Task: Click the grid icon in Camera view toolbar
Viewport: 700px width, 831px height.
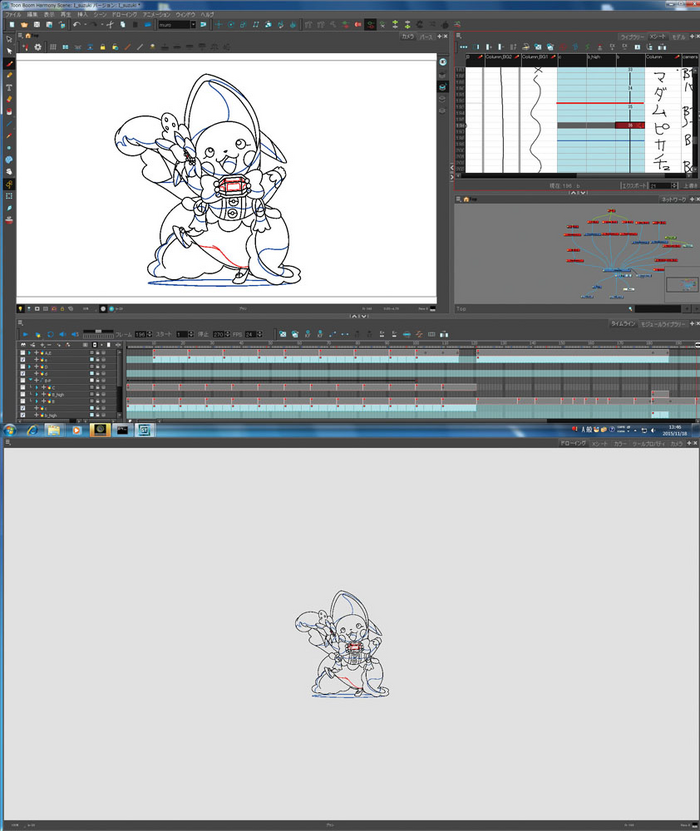Action: 53,47
